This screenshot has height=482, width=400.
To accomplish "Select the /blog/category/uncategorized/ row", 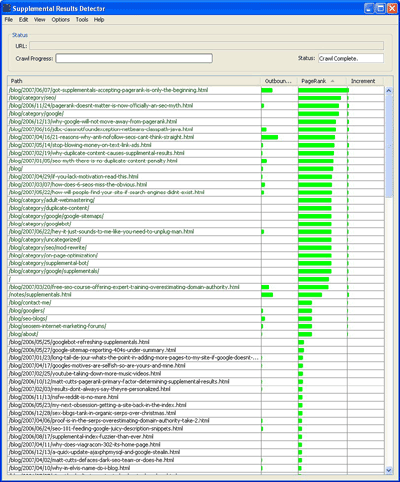I will coord(196,240).
